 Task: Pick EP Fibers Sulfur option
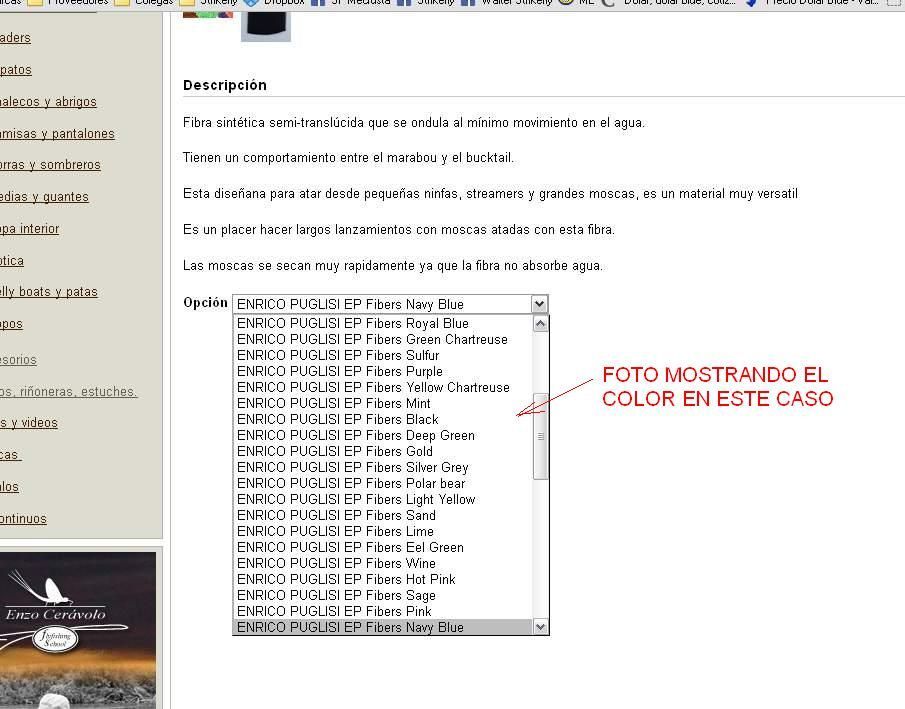tap(383, 355)
